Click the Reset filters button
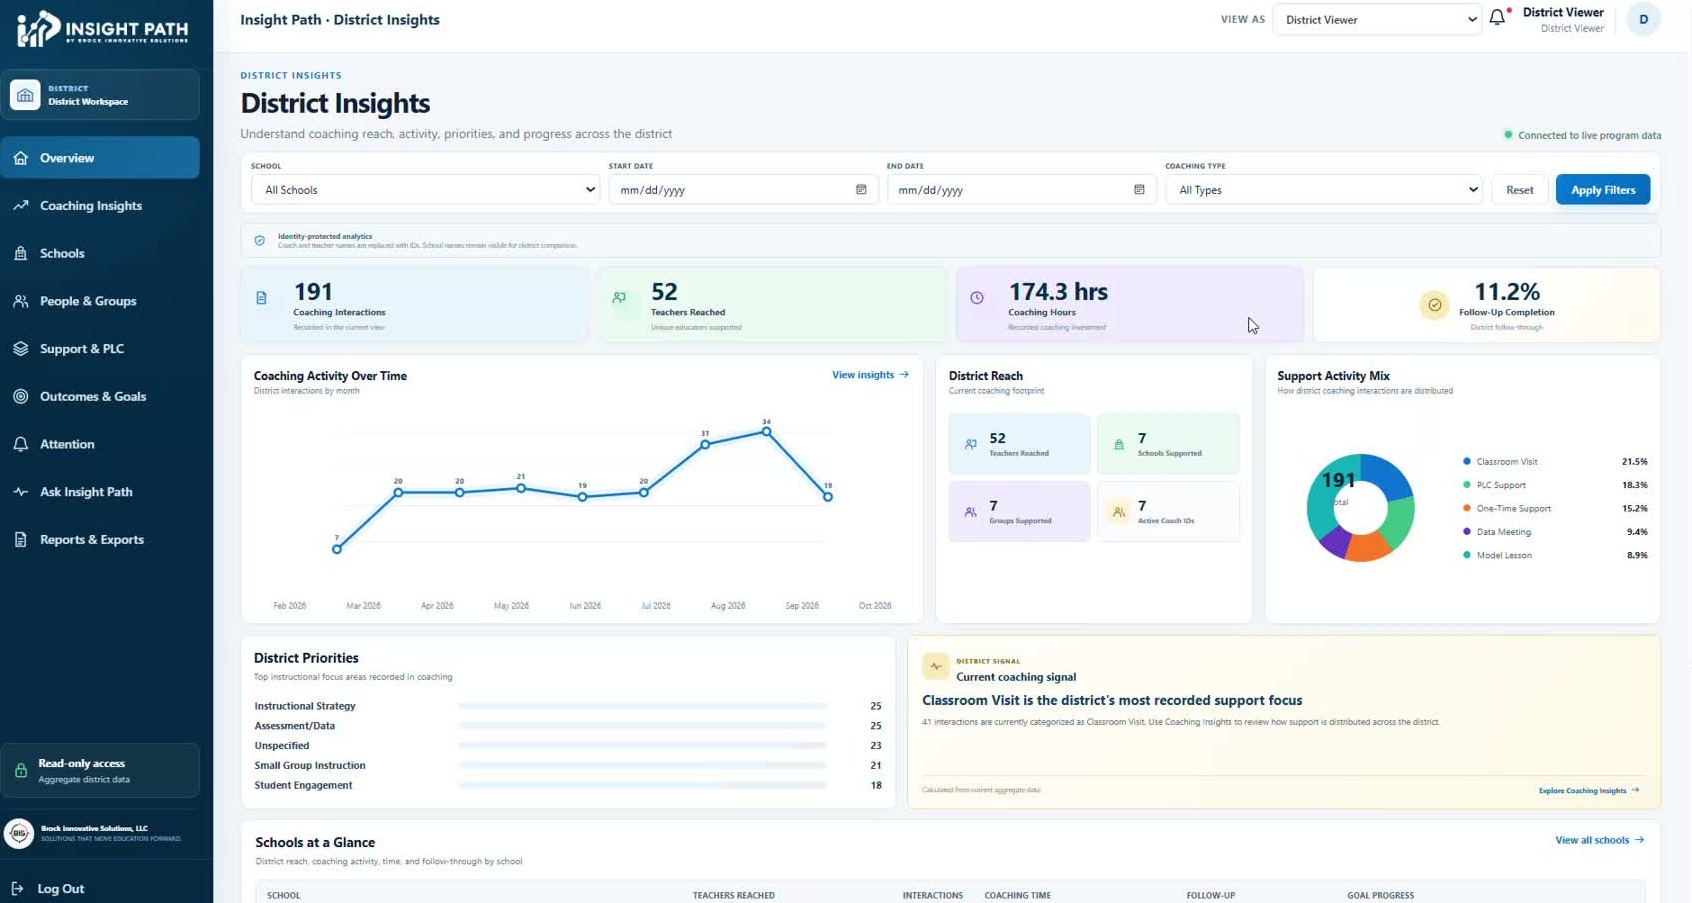Image resolution: width=1692 pixels, height=903 pixels. coord(1519,190)
